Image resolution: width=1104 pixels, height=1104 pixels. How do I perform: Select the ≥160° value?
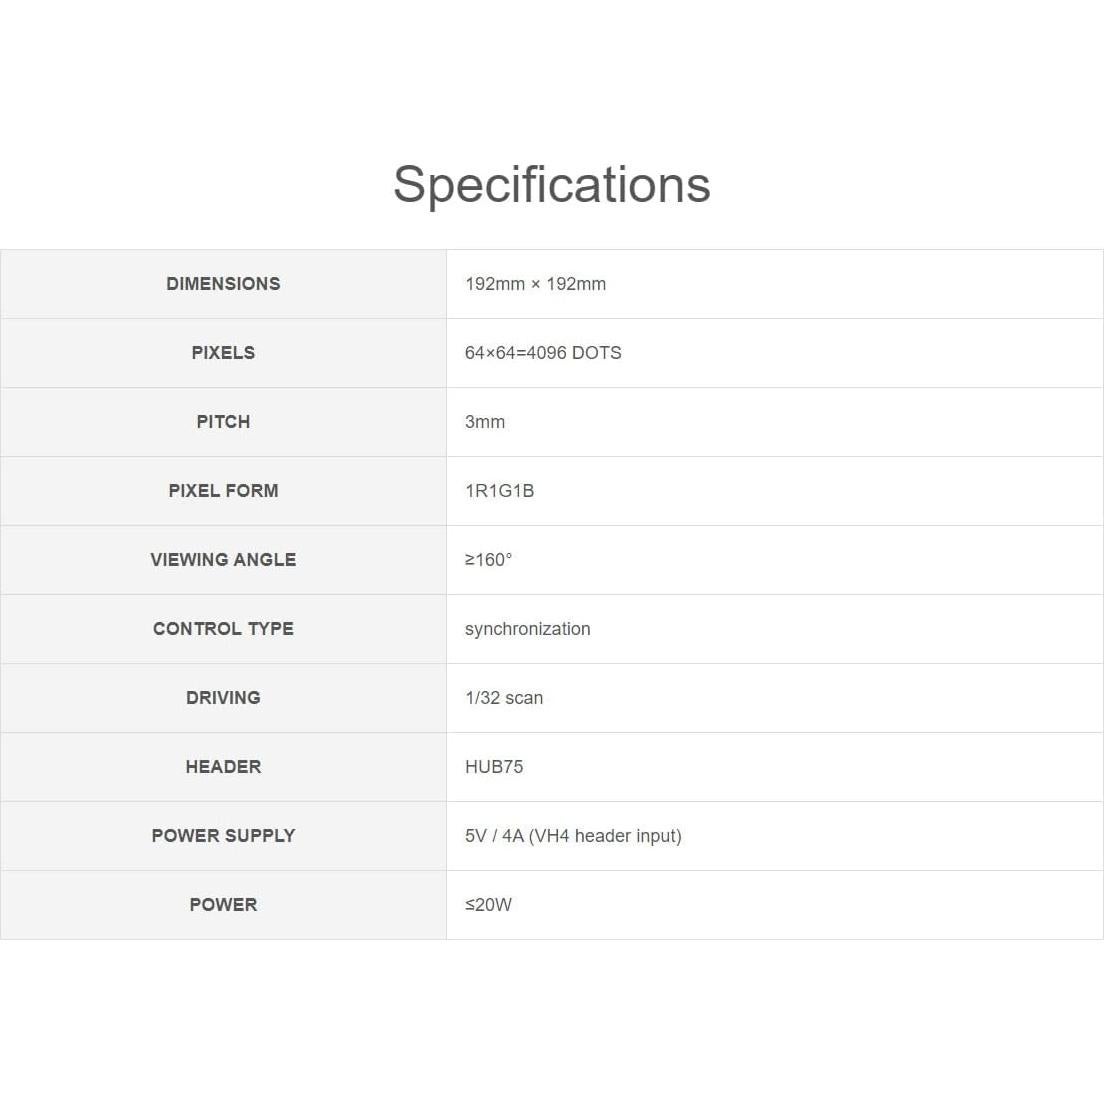click(488, 560)
